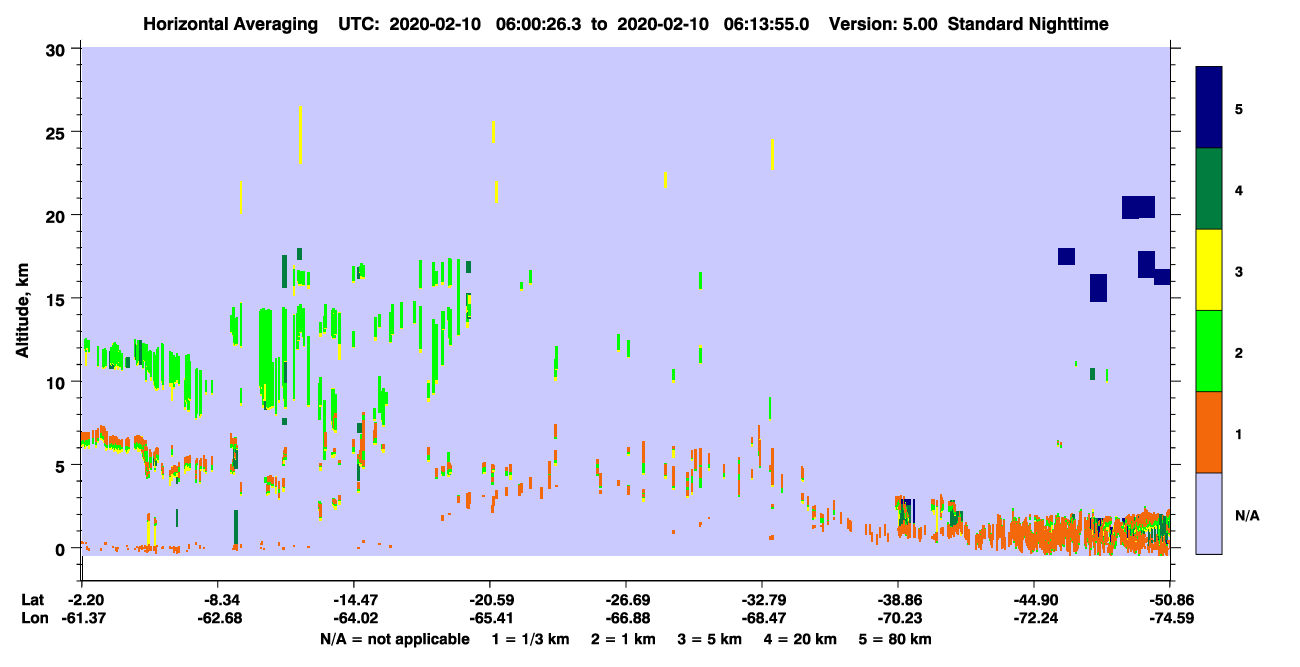Click the lavender N/A color bar segment
The width and height of the screenshot is (1300, 667).
pyautogui.click(x=1209, y=513)
